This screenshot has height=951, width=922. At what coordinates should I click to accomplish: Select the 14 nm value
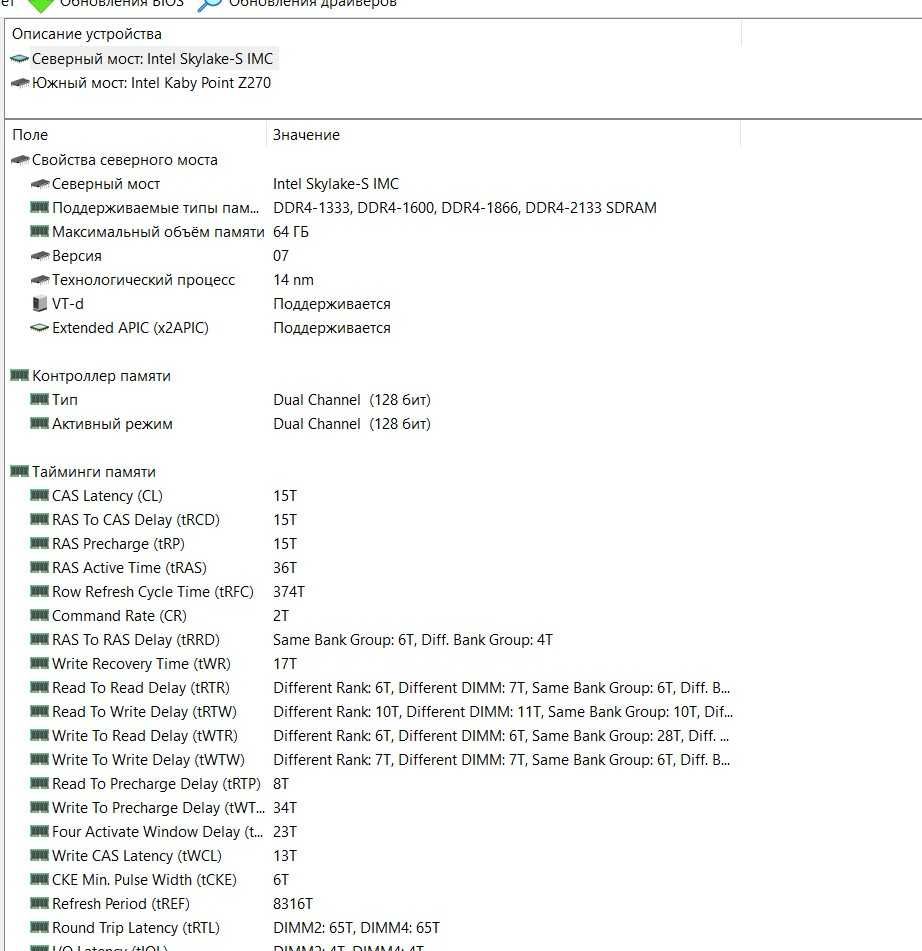[293, 280]
